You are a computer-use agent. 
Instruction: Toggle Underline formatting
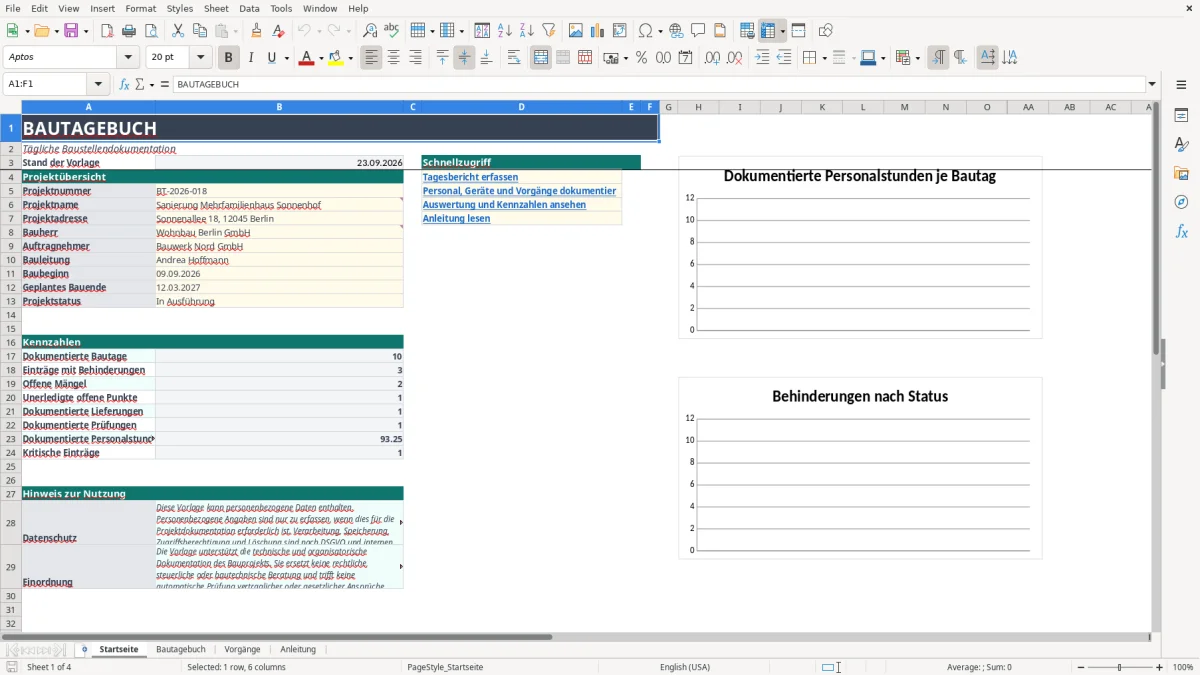[x=271, y=58]
